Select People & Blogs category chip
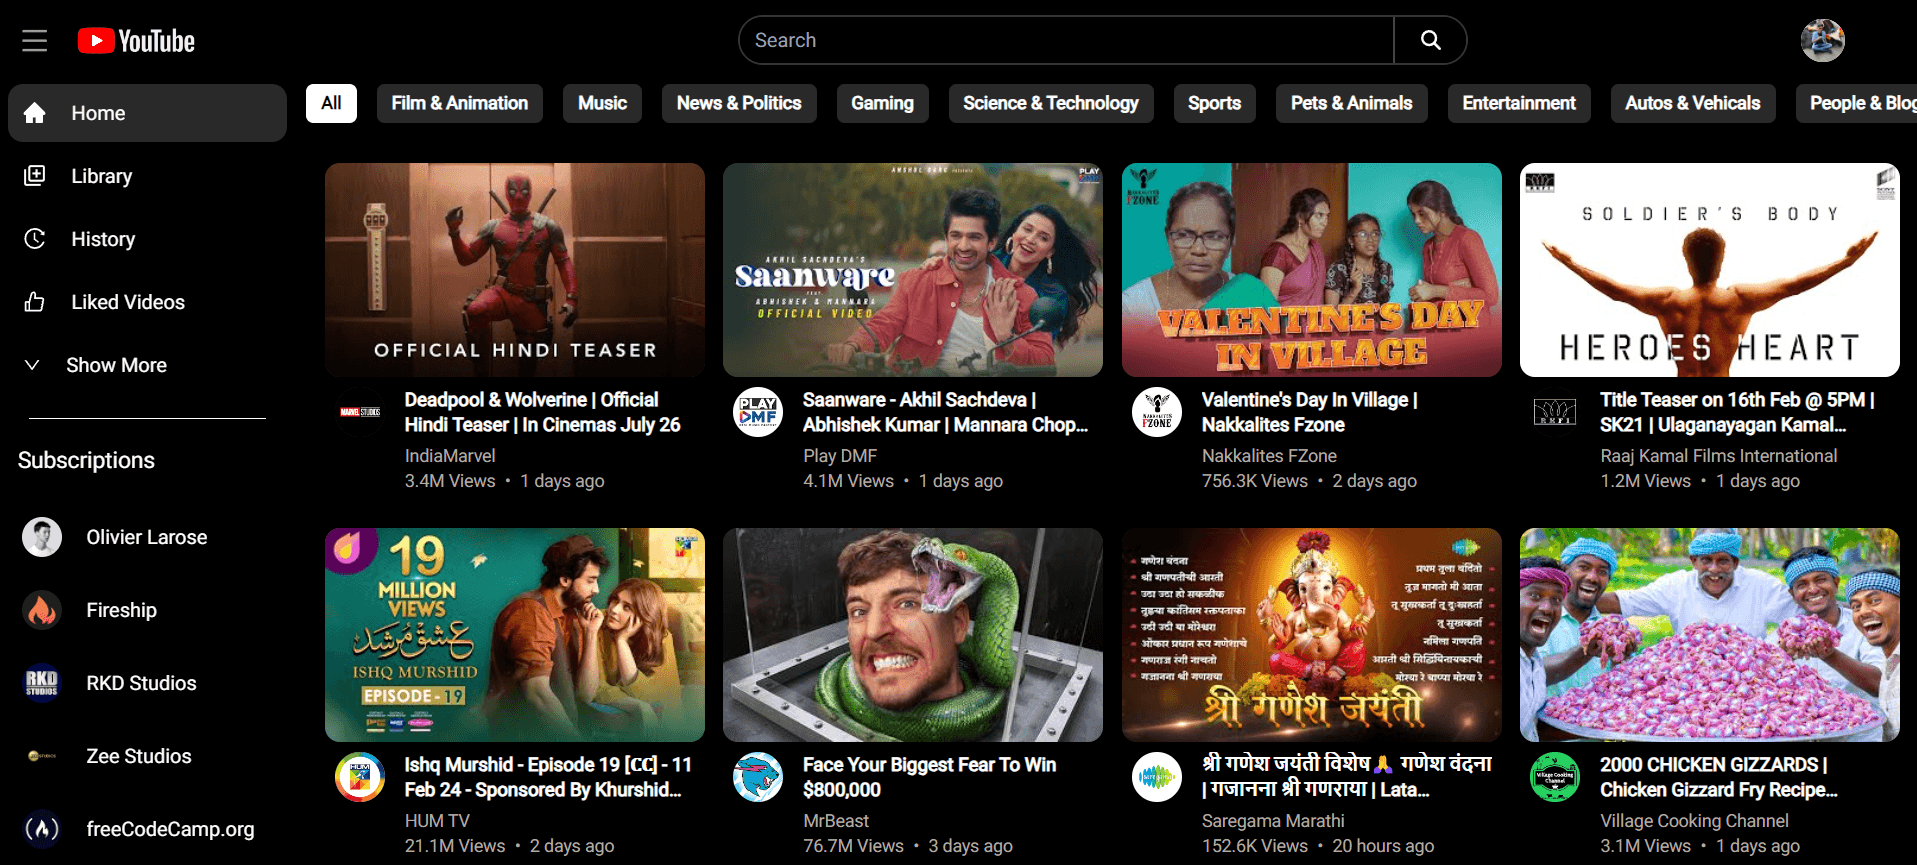Screen dimensions: 1917x865 tap(1856, 103)
